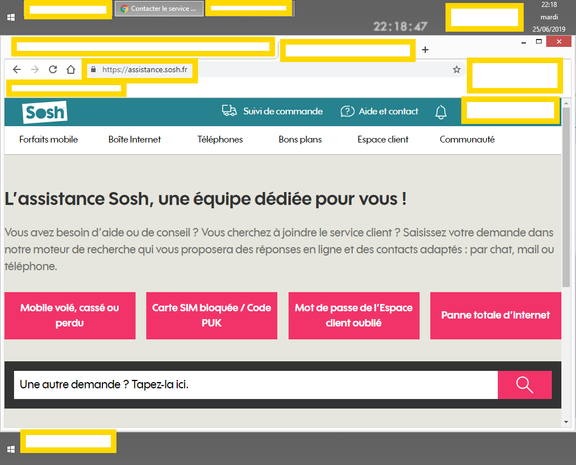This screenshot has height=465, width=576.
Task: Reload the page with the refresh icon
Action: (x=53, y=69)
